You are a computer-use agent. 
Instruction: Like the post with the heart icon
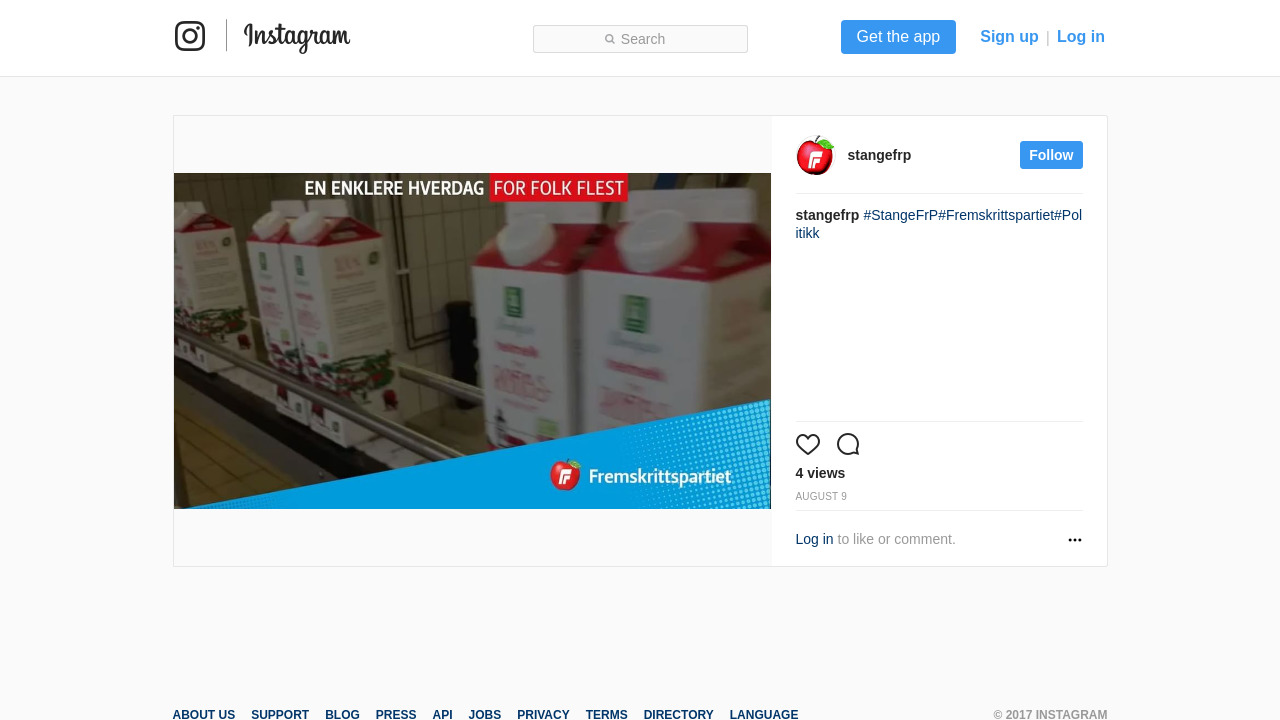coord(808,444)
